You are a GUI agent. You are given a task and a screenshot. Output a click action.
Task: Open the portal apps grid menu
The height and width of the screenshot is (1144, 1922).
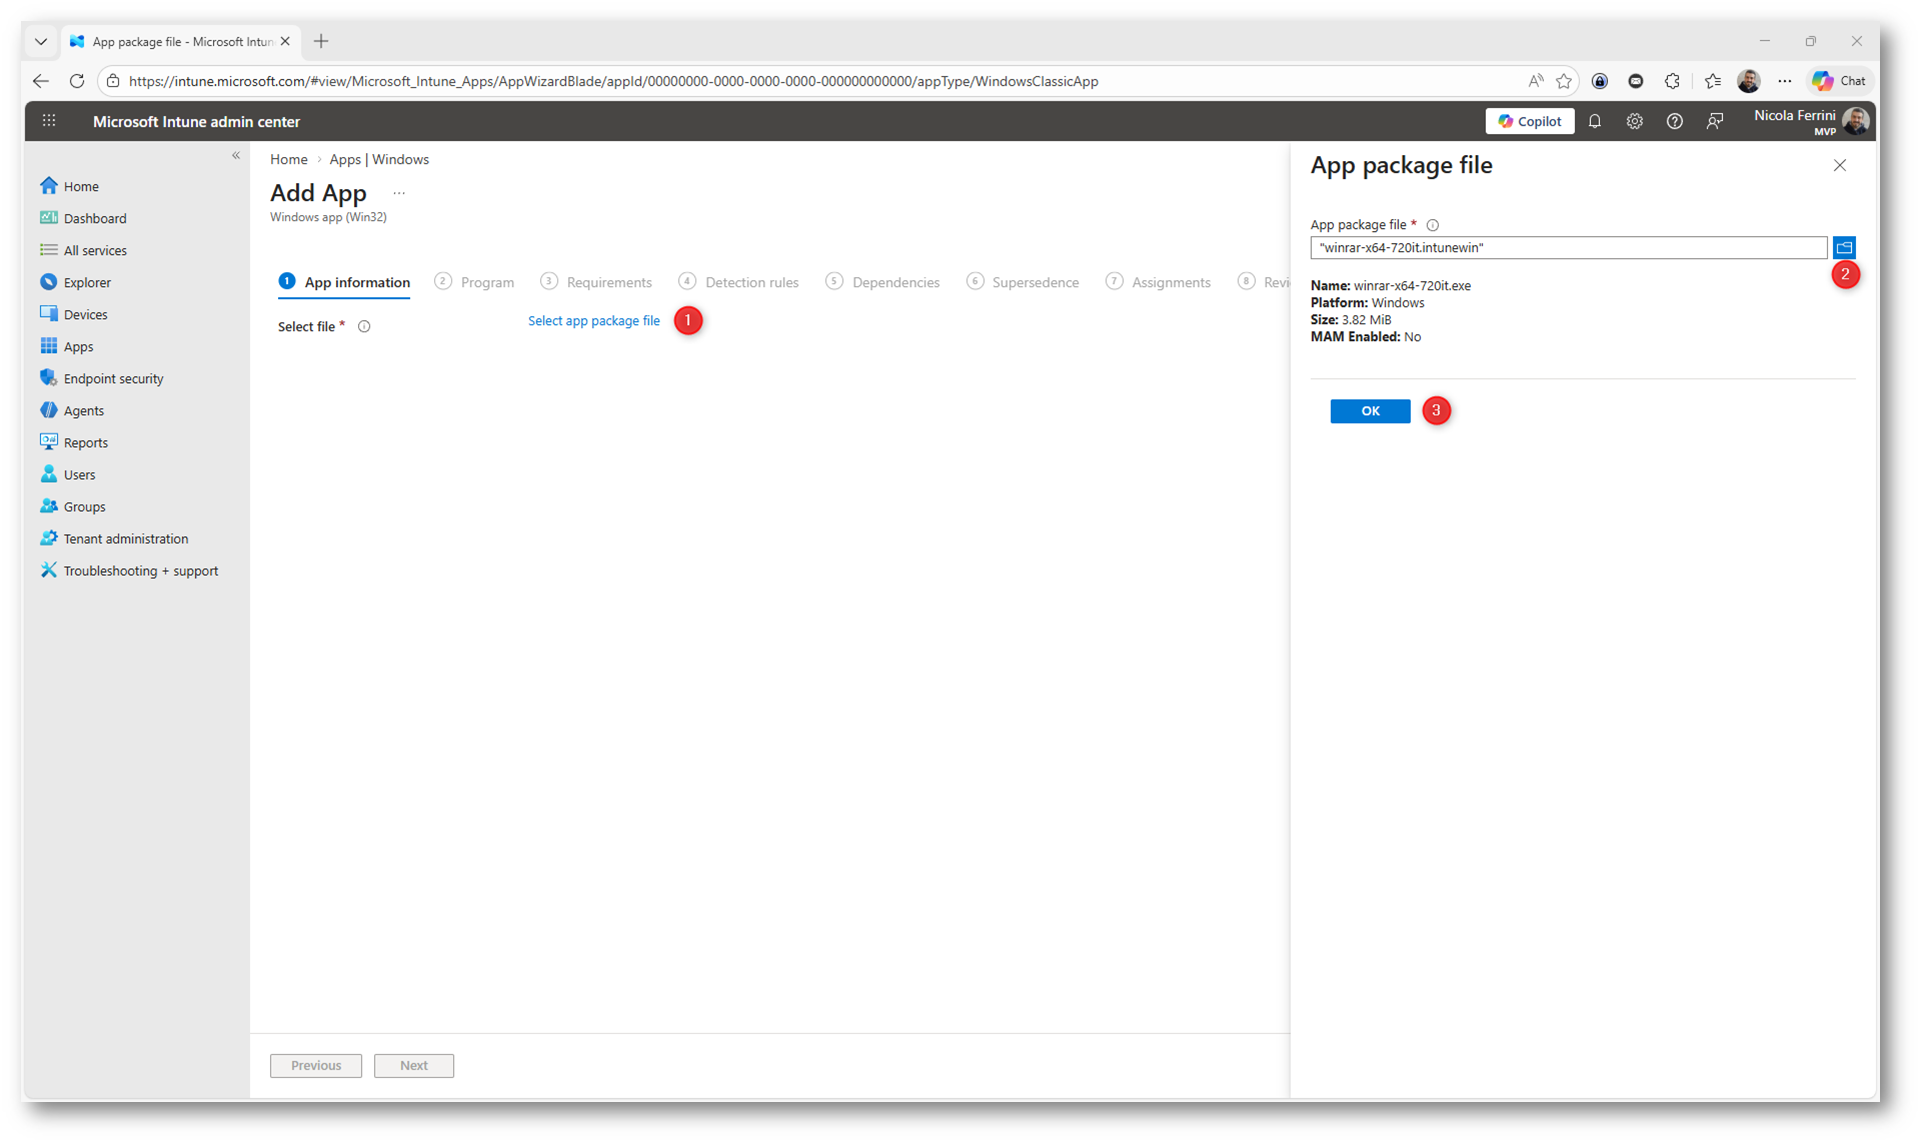(x=49, y=121)
